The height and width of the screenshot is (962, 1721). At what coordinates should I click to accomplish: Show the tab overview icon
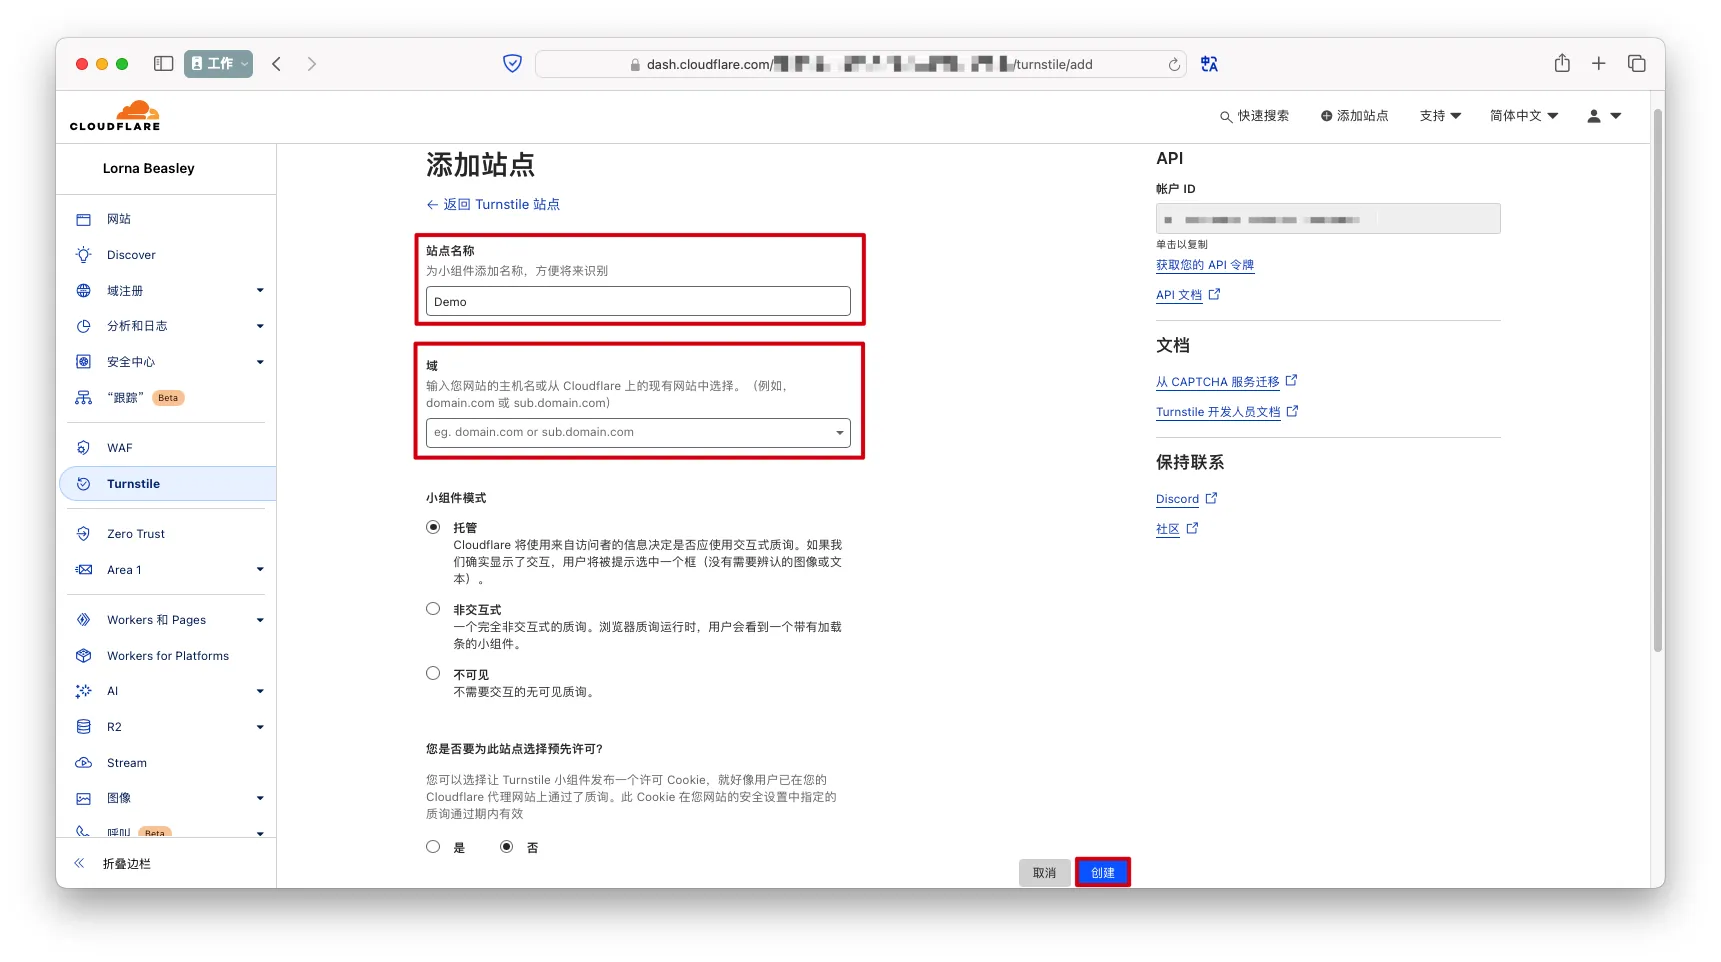[x=1637, y=64]
